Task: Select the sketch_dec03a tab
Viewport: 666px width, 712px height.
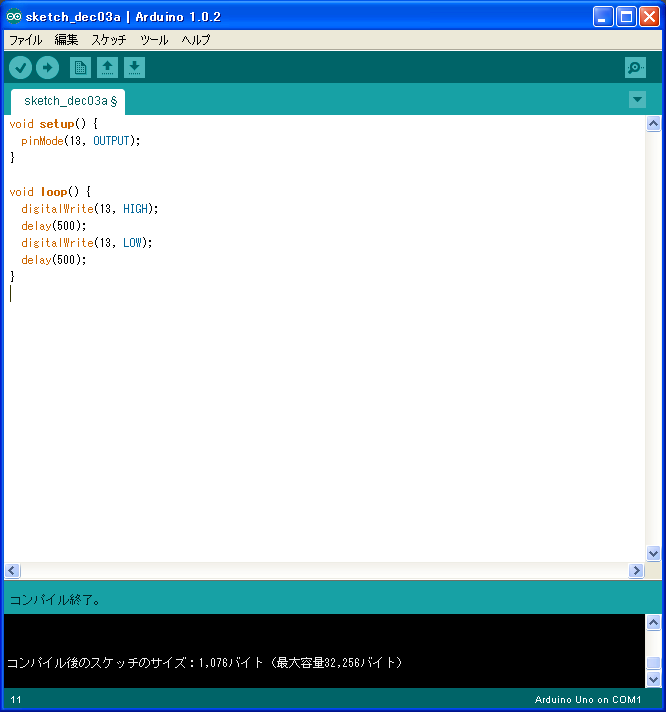Action: pos(68,101)
